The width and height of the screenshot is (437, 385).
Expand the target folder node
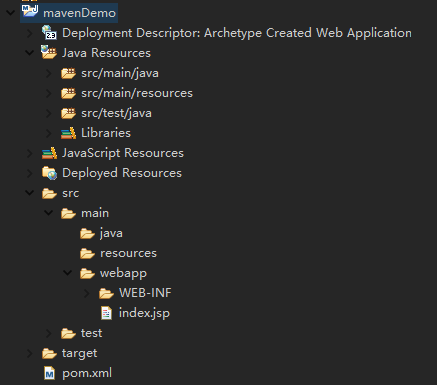(30, 353)
